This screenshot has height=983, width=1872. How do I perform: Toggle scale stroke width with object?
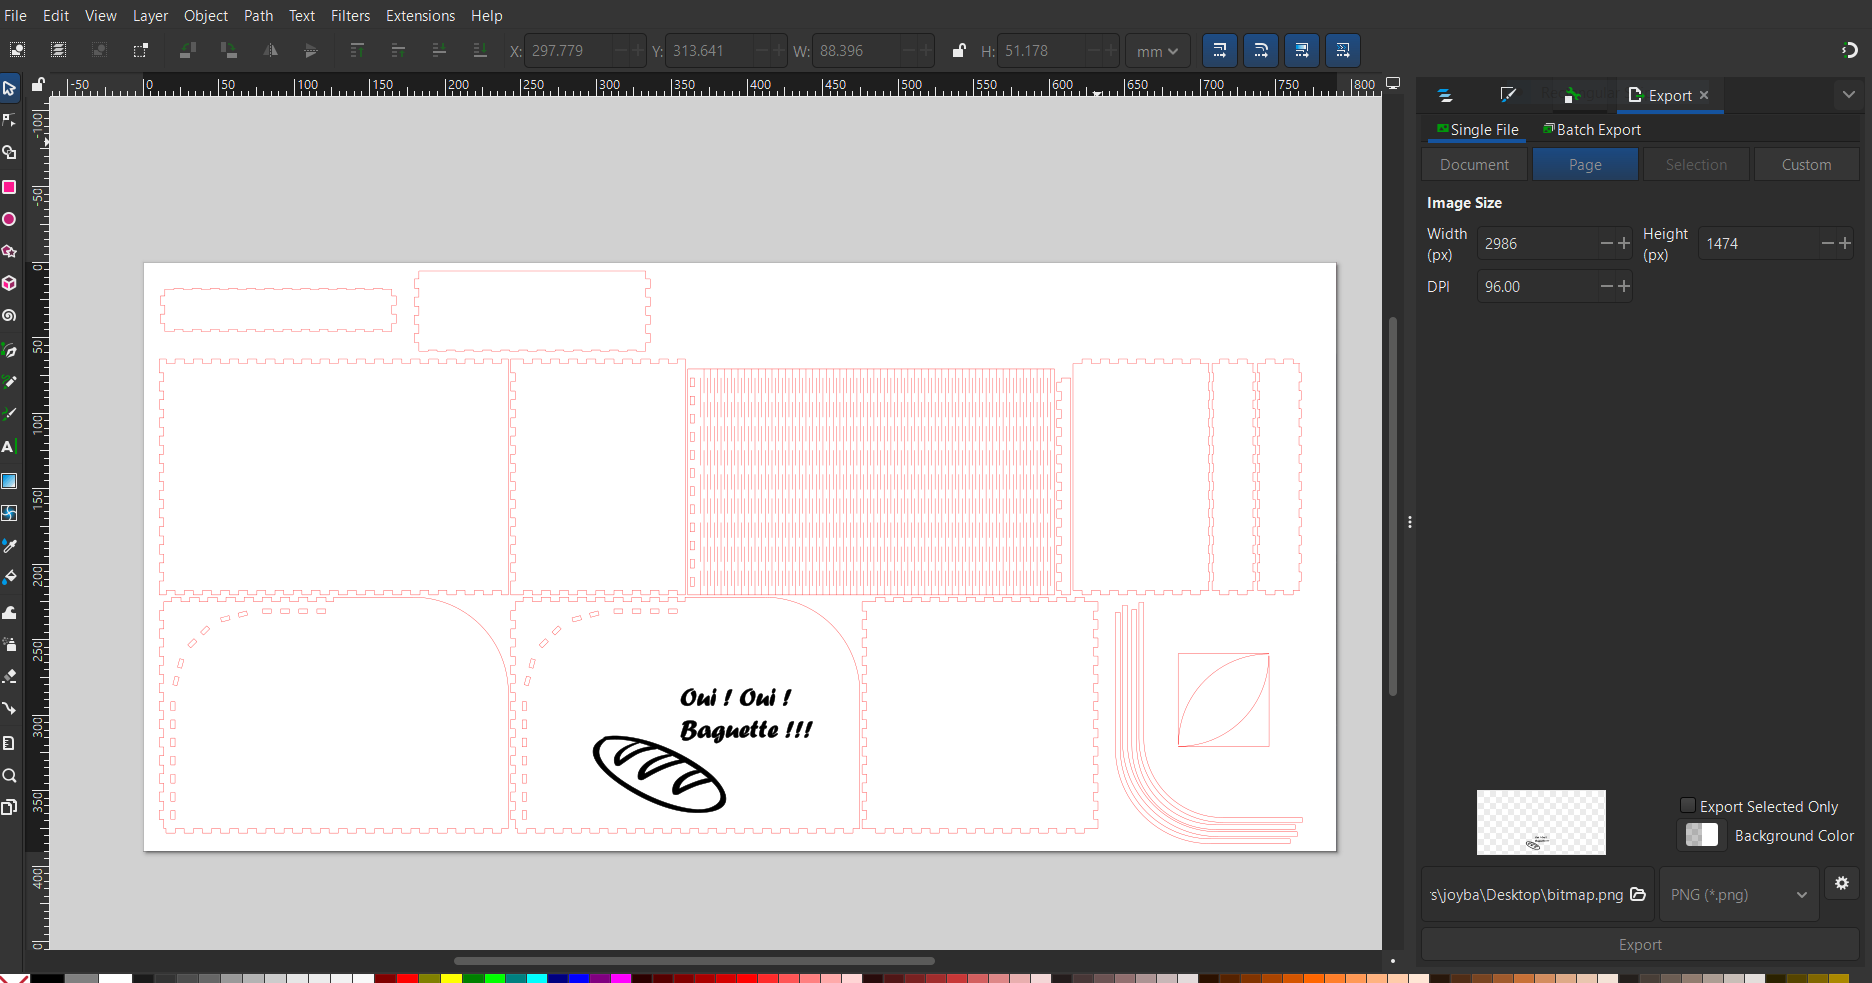tap(1219, 51)
